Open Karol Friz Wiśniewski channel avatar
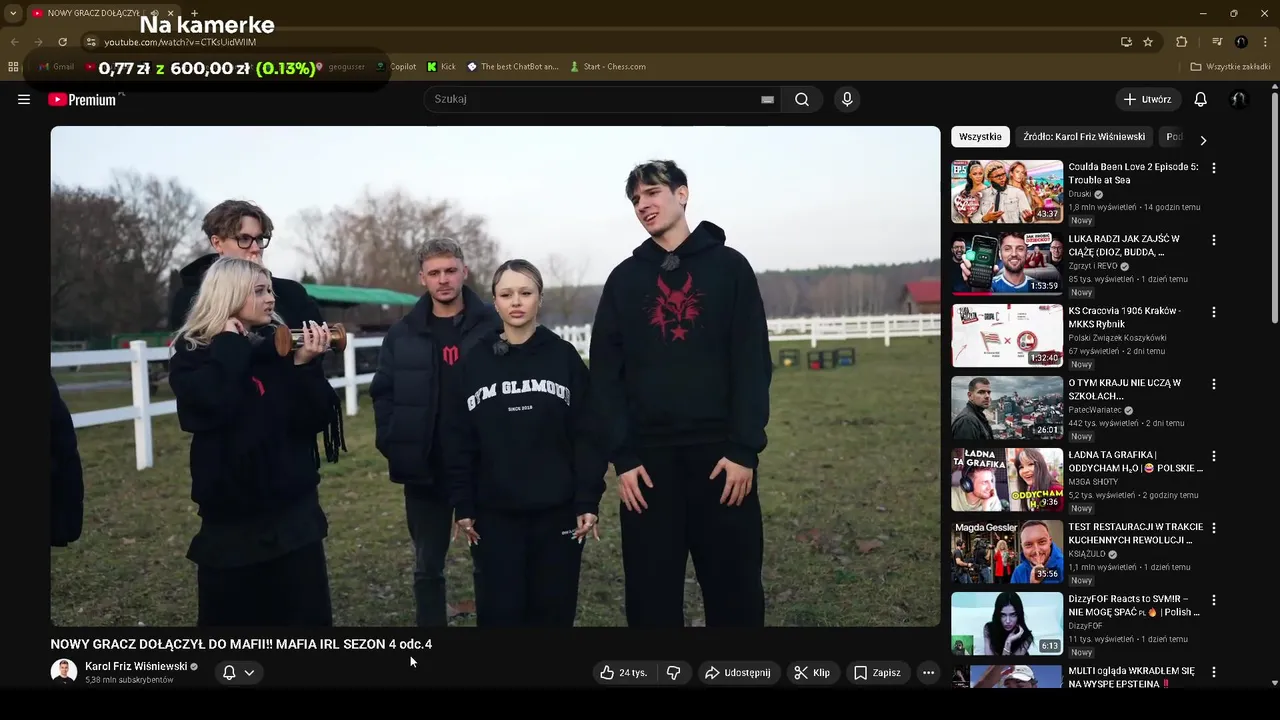 pyautogui.click(x=64, y=672)
